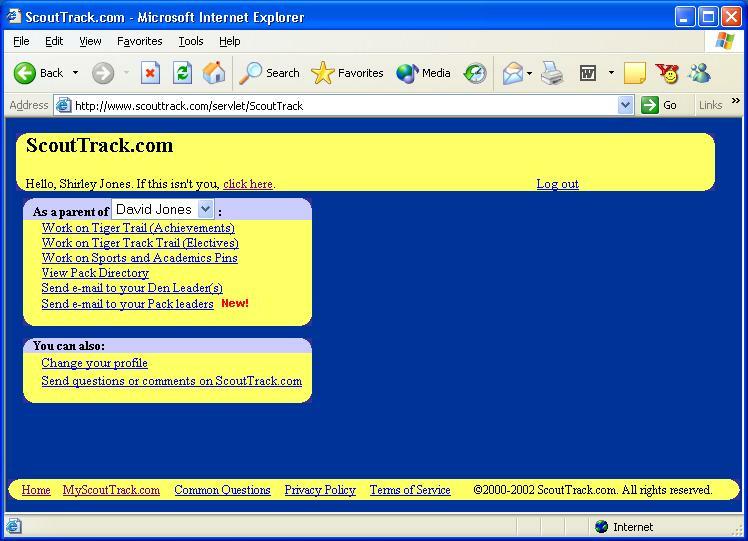Refresh the page with green arrows icon
Screen dimensions: 748x541
182,73
